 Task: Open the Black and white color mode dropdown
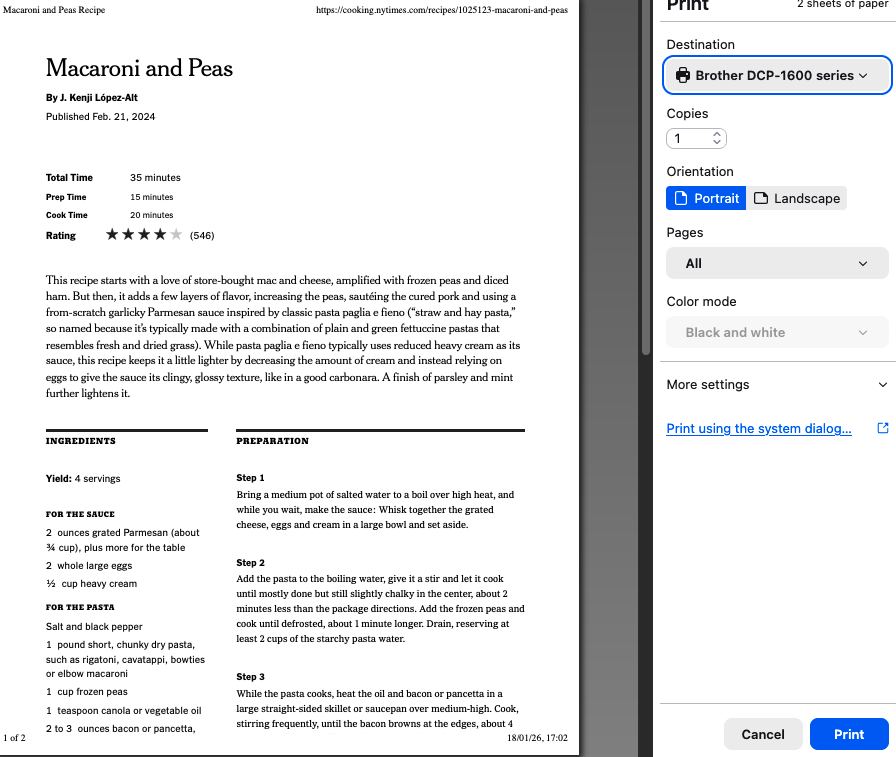777,333
